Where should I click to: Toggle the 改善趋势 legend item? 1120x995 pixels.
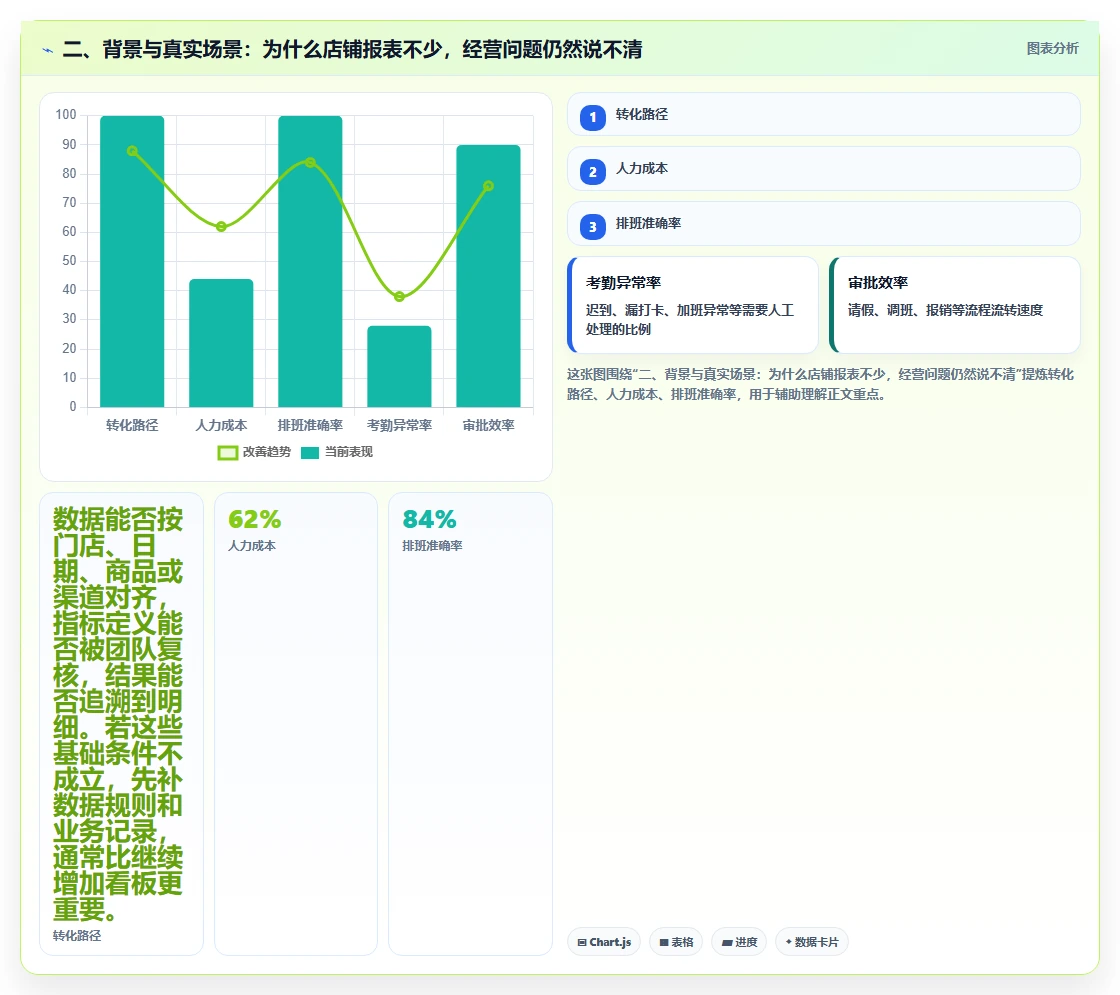point(254,452)
